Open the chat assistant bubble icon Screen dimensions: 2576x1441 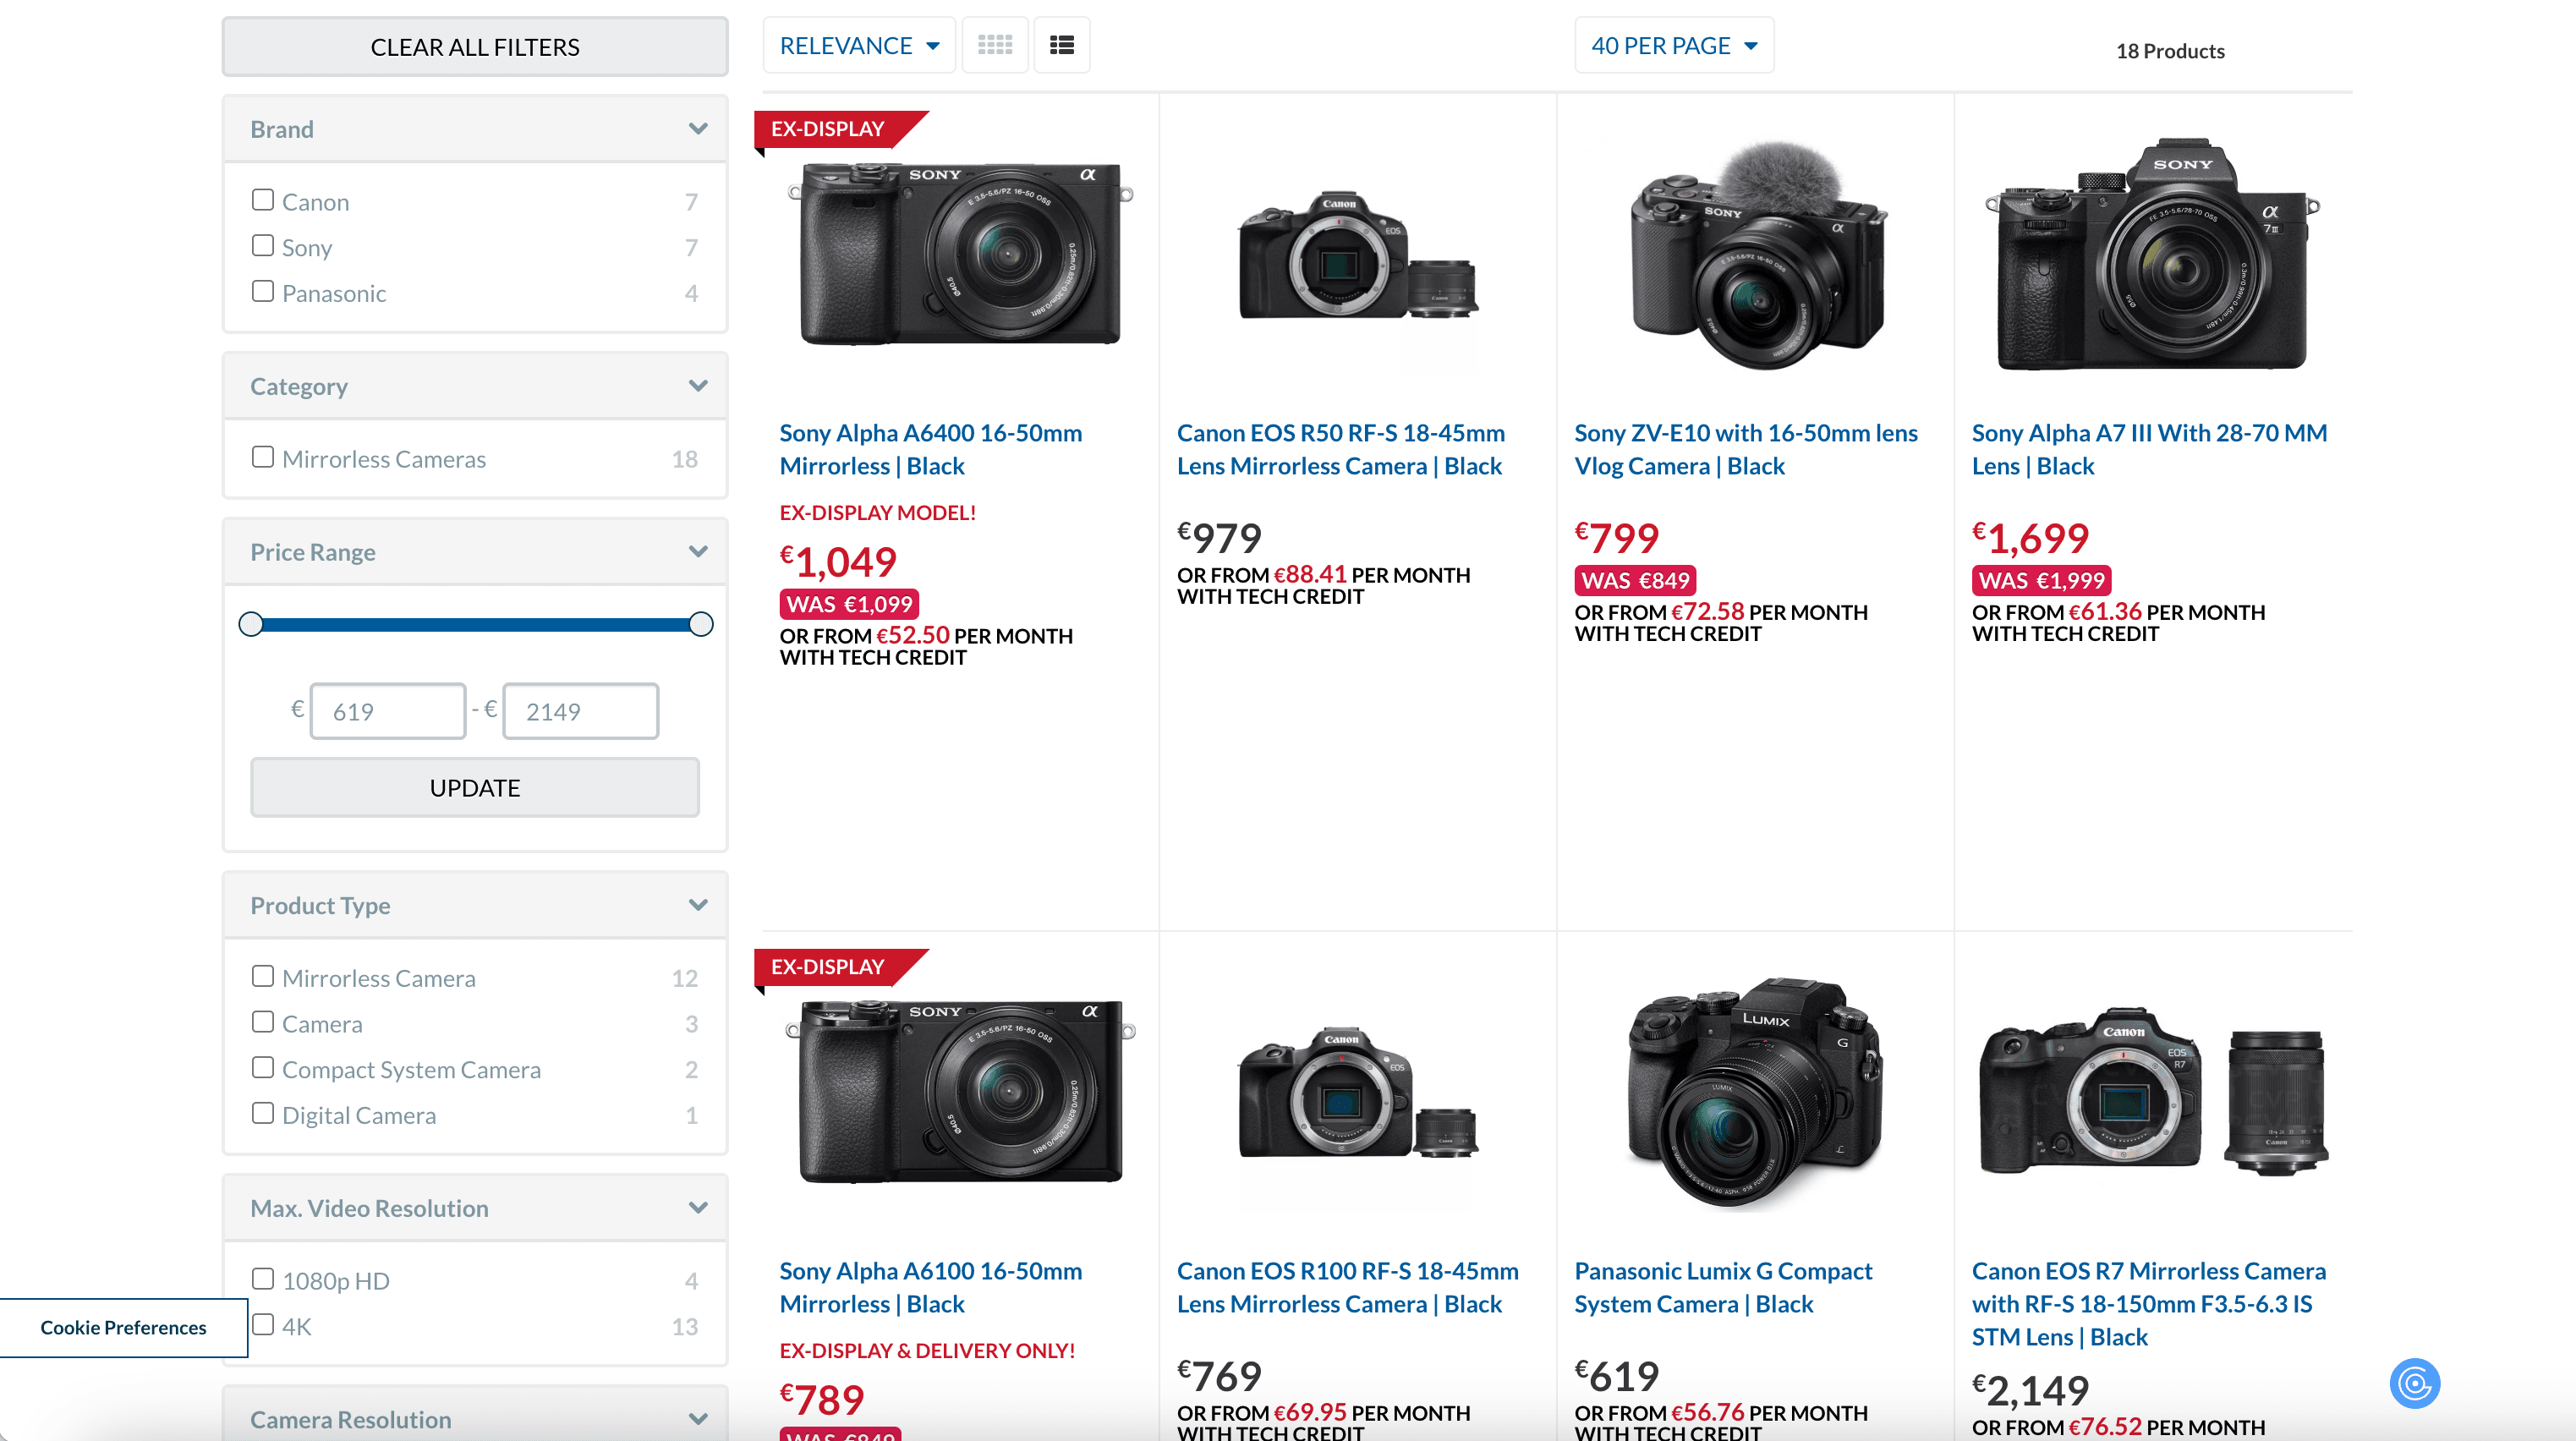(2414, 1383)
